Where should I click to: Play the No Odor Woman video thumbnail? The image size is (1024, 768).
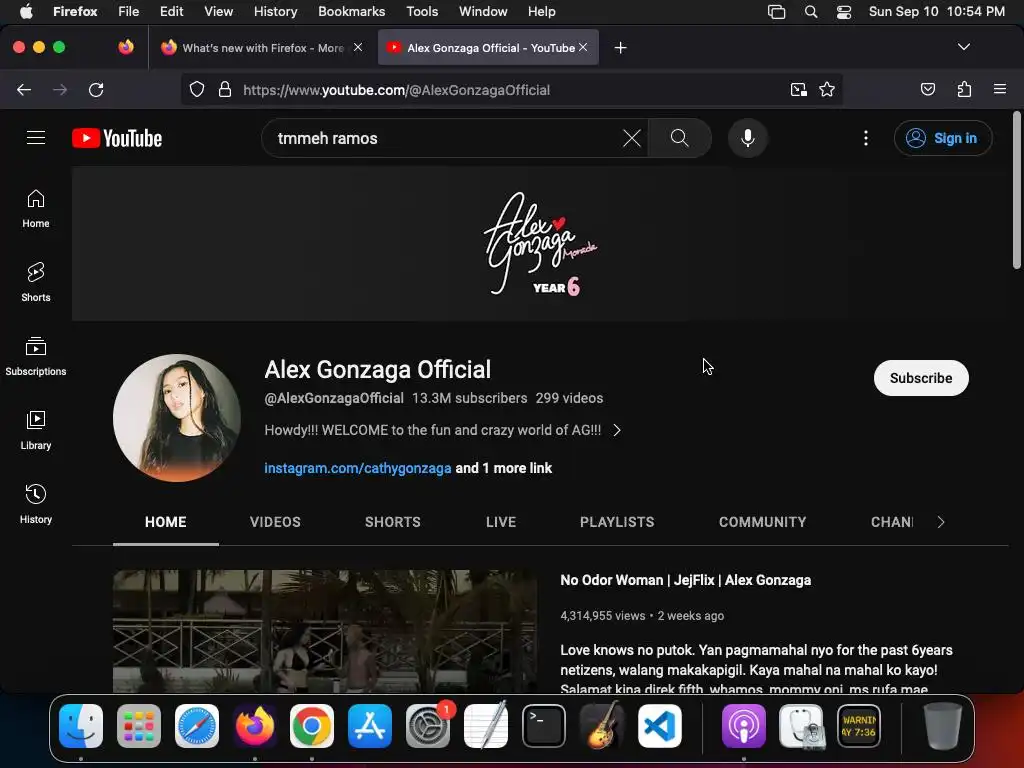tap(325, 631)
